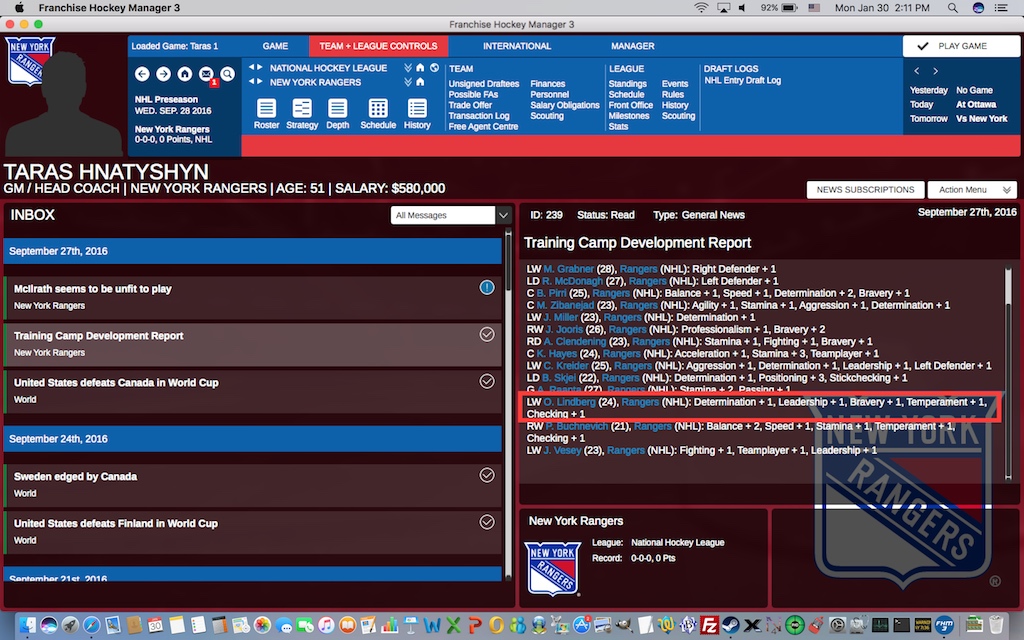Go back with the left arrow navigation icon
Viewport: 1024px width, 640px height.
click(142, 74)
